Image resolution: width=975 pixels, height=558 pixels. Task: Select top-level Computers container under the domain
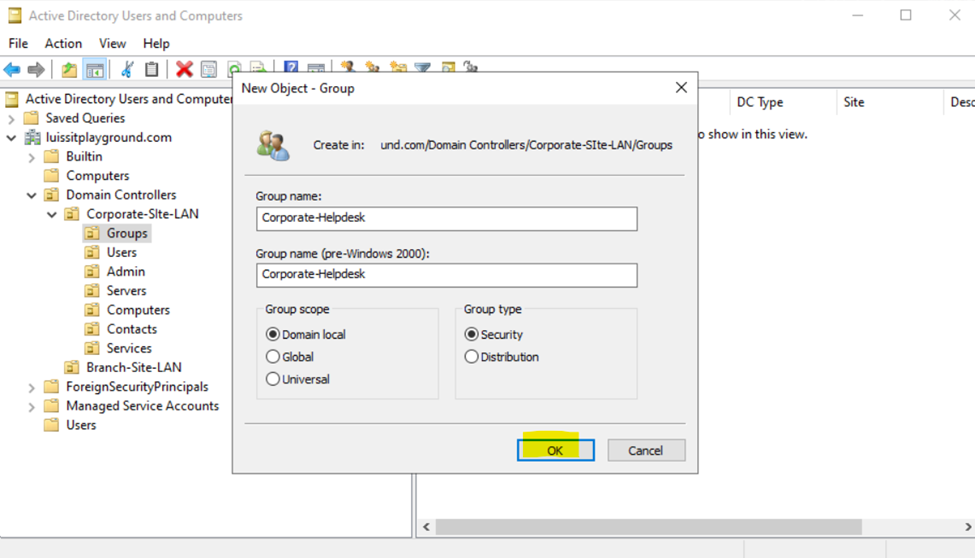point(98,175)
